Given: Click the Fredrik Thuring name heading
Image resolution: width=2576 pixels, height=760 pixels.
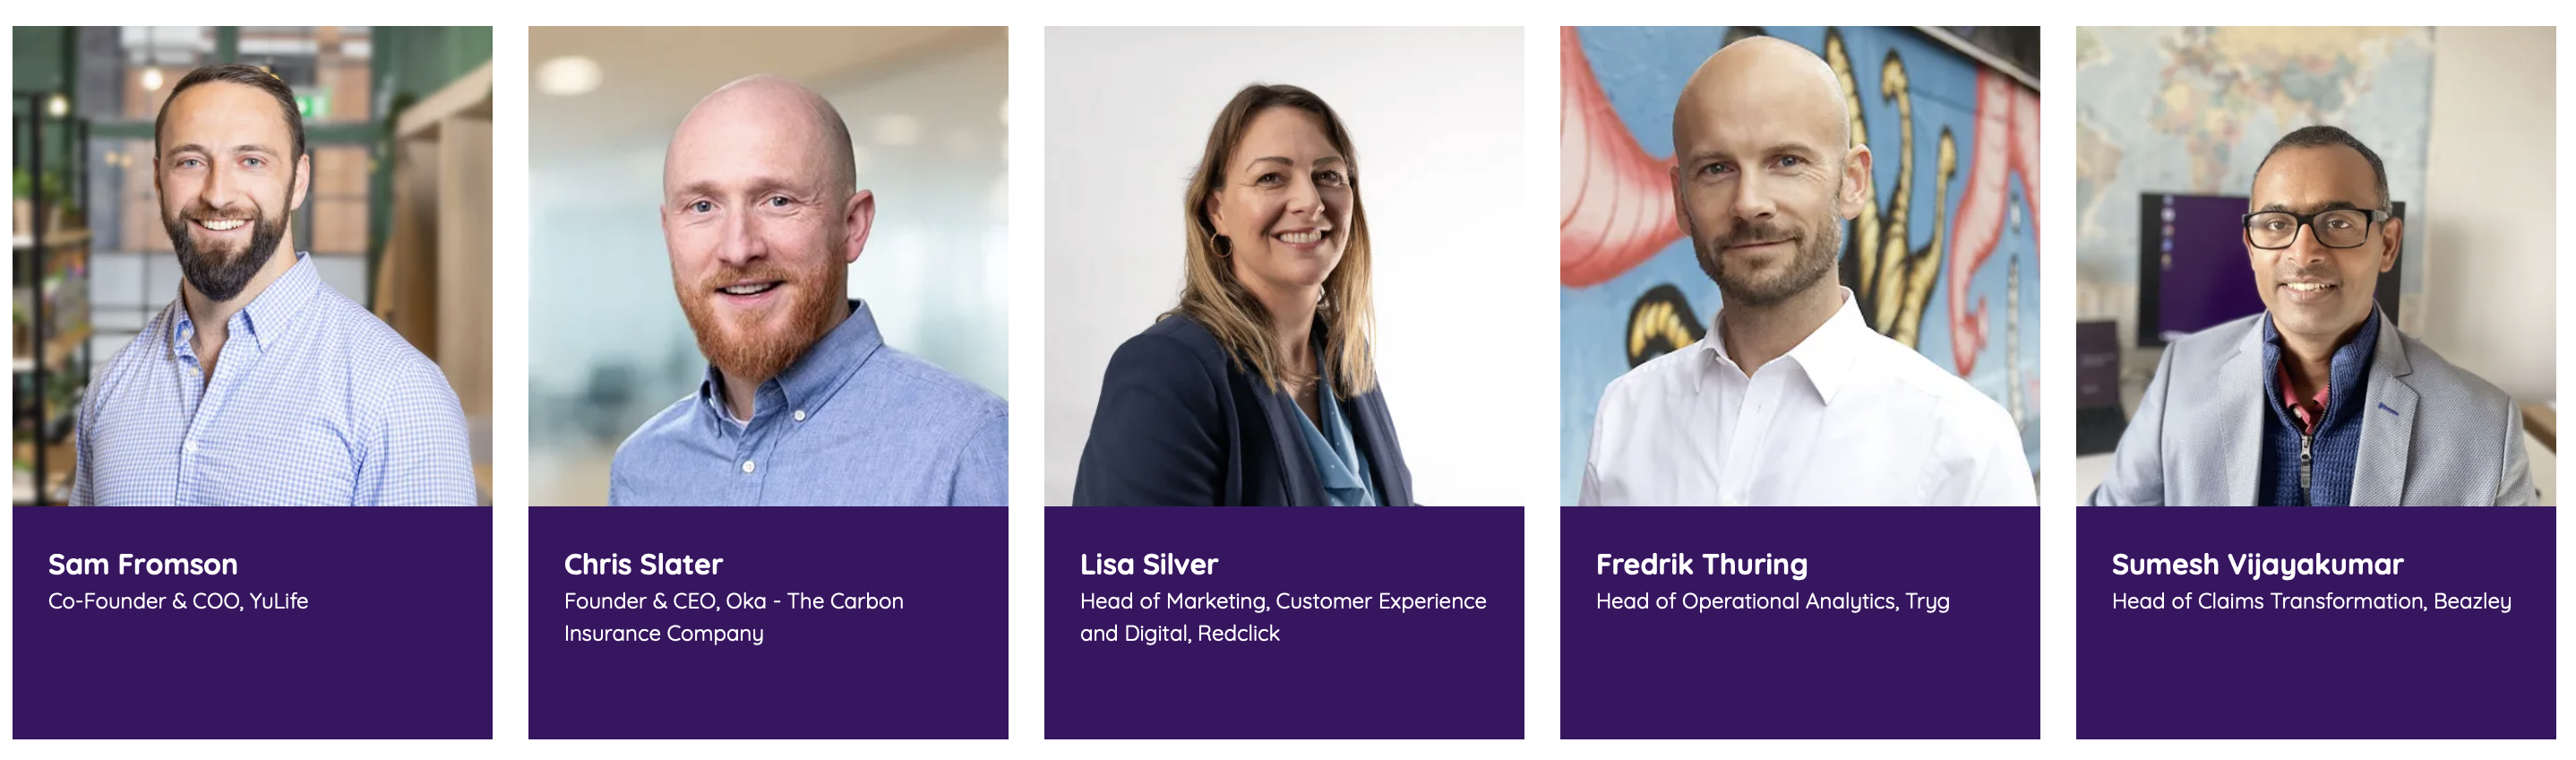Looking at the screenshot, I should [1701, 565].
